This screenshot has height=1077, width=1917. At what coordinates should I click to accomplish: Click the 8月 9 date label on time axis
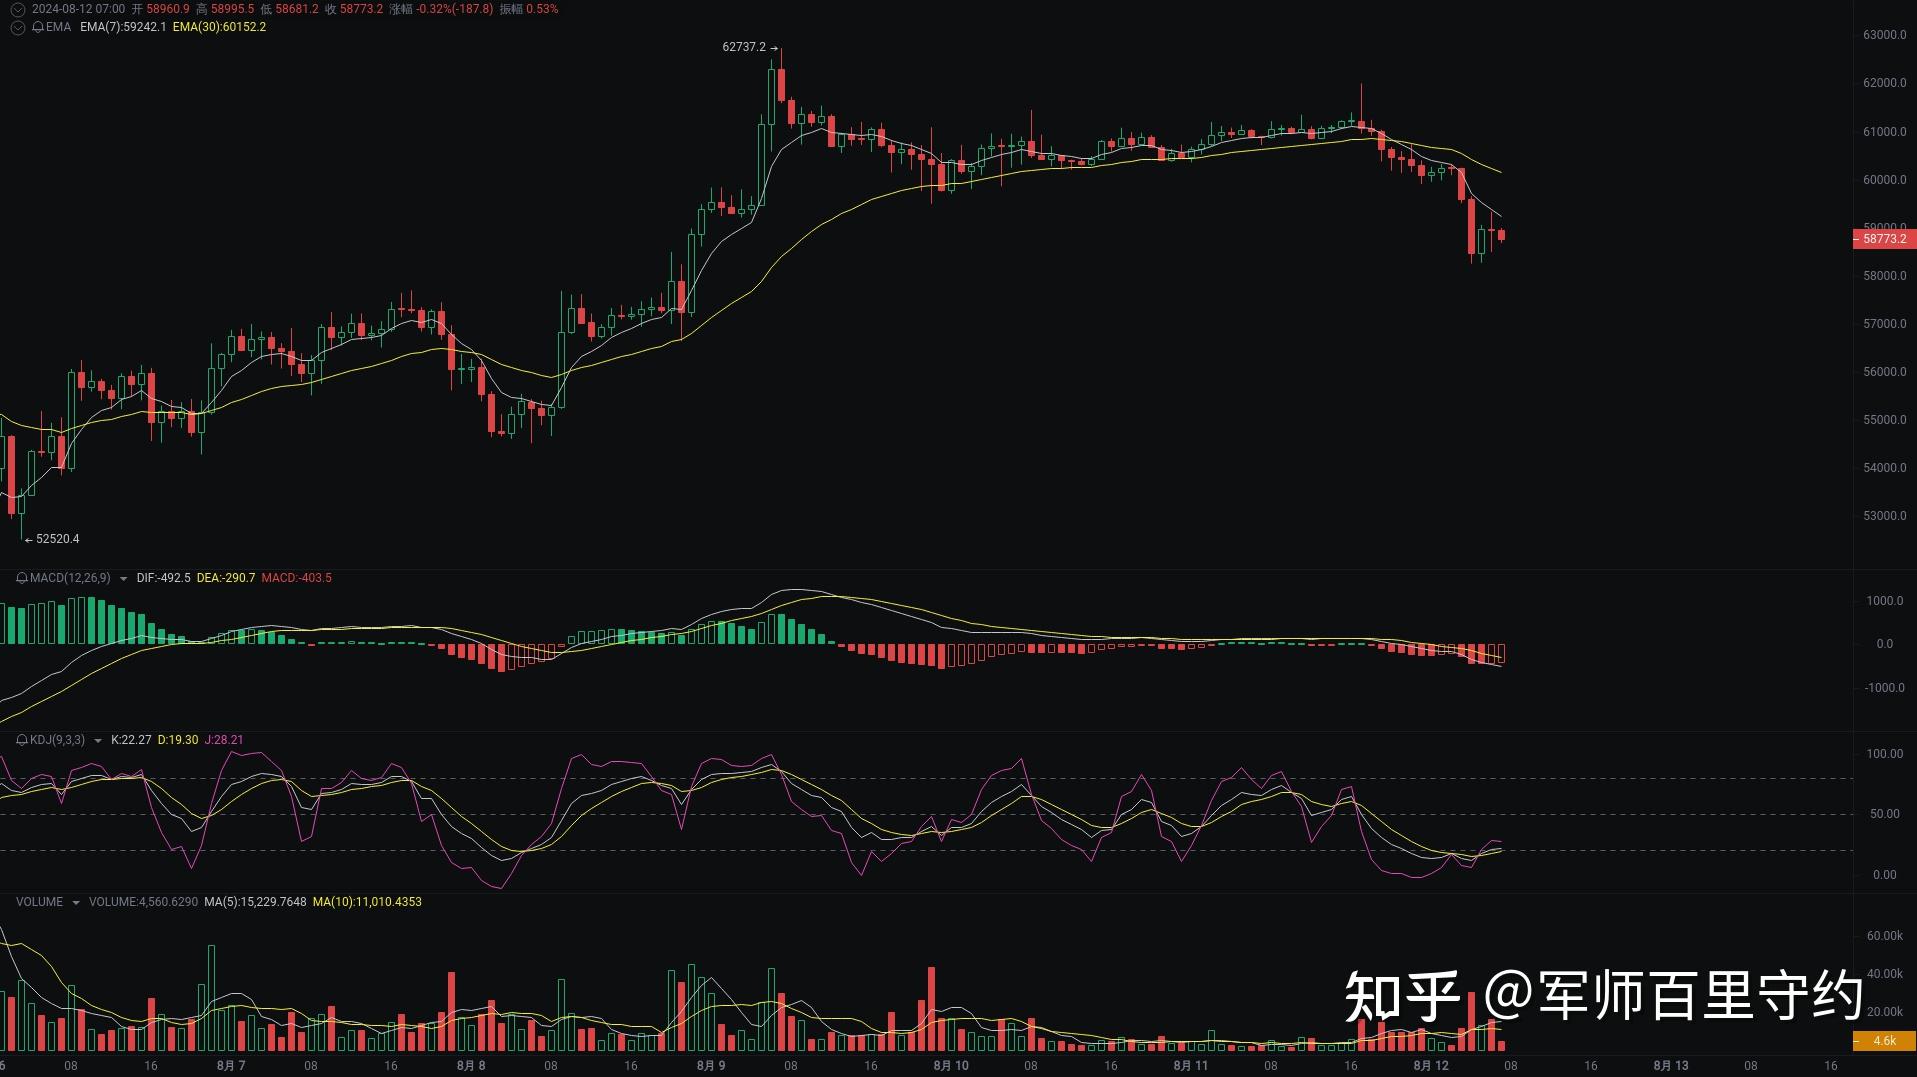coord(711,1066)
